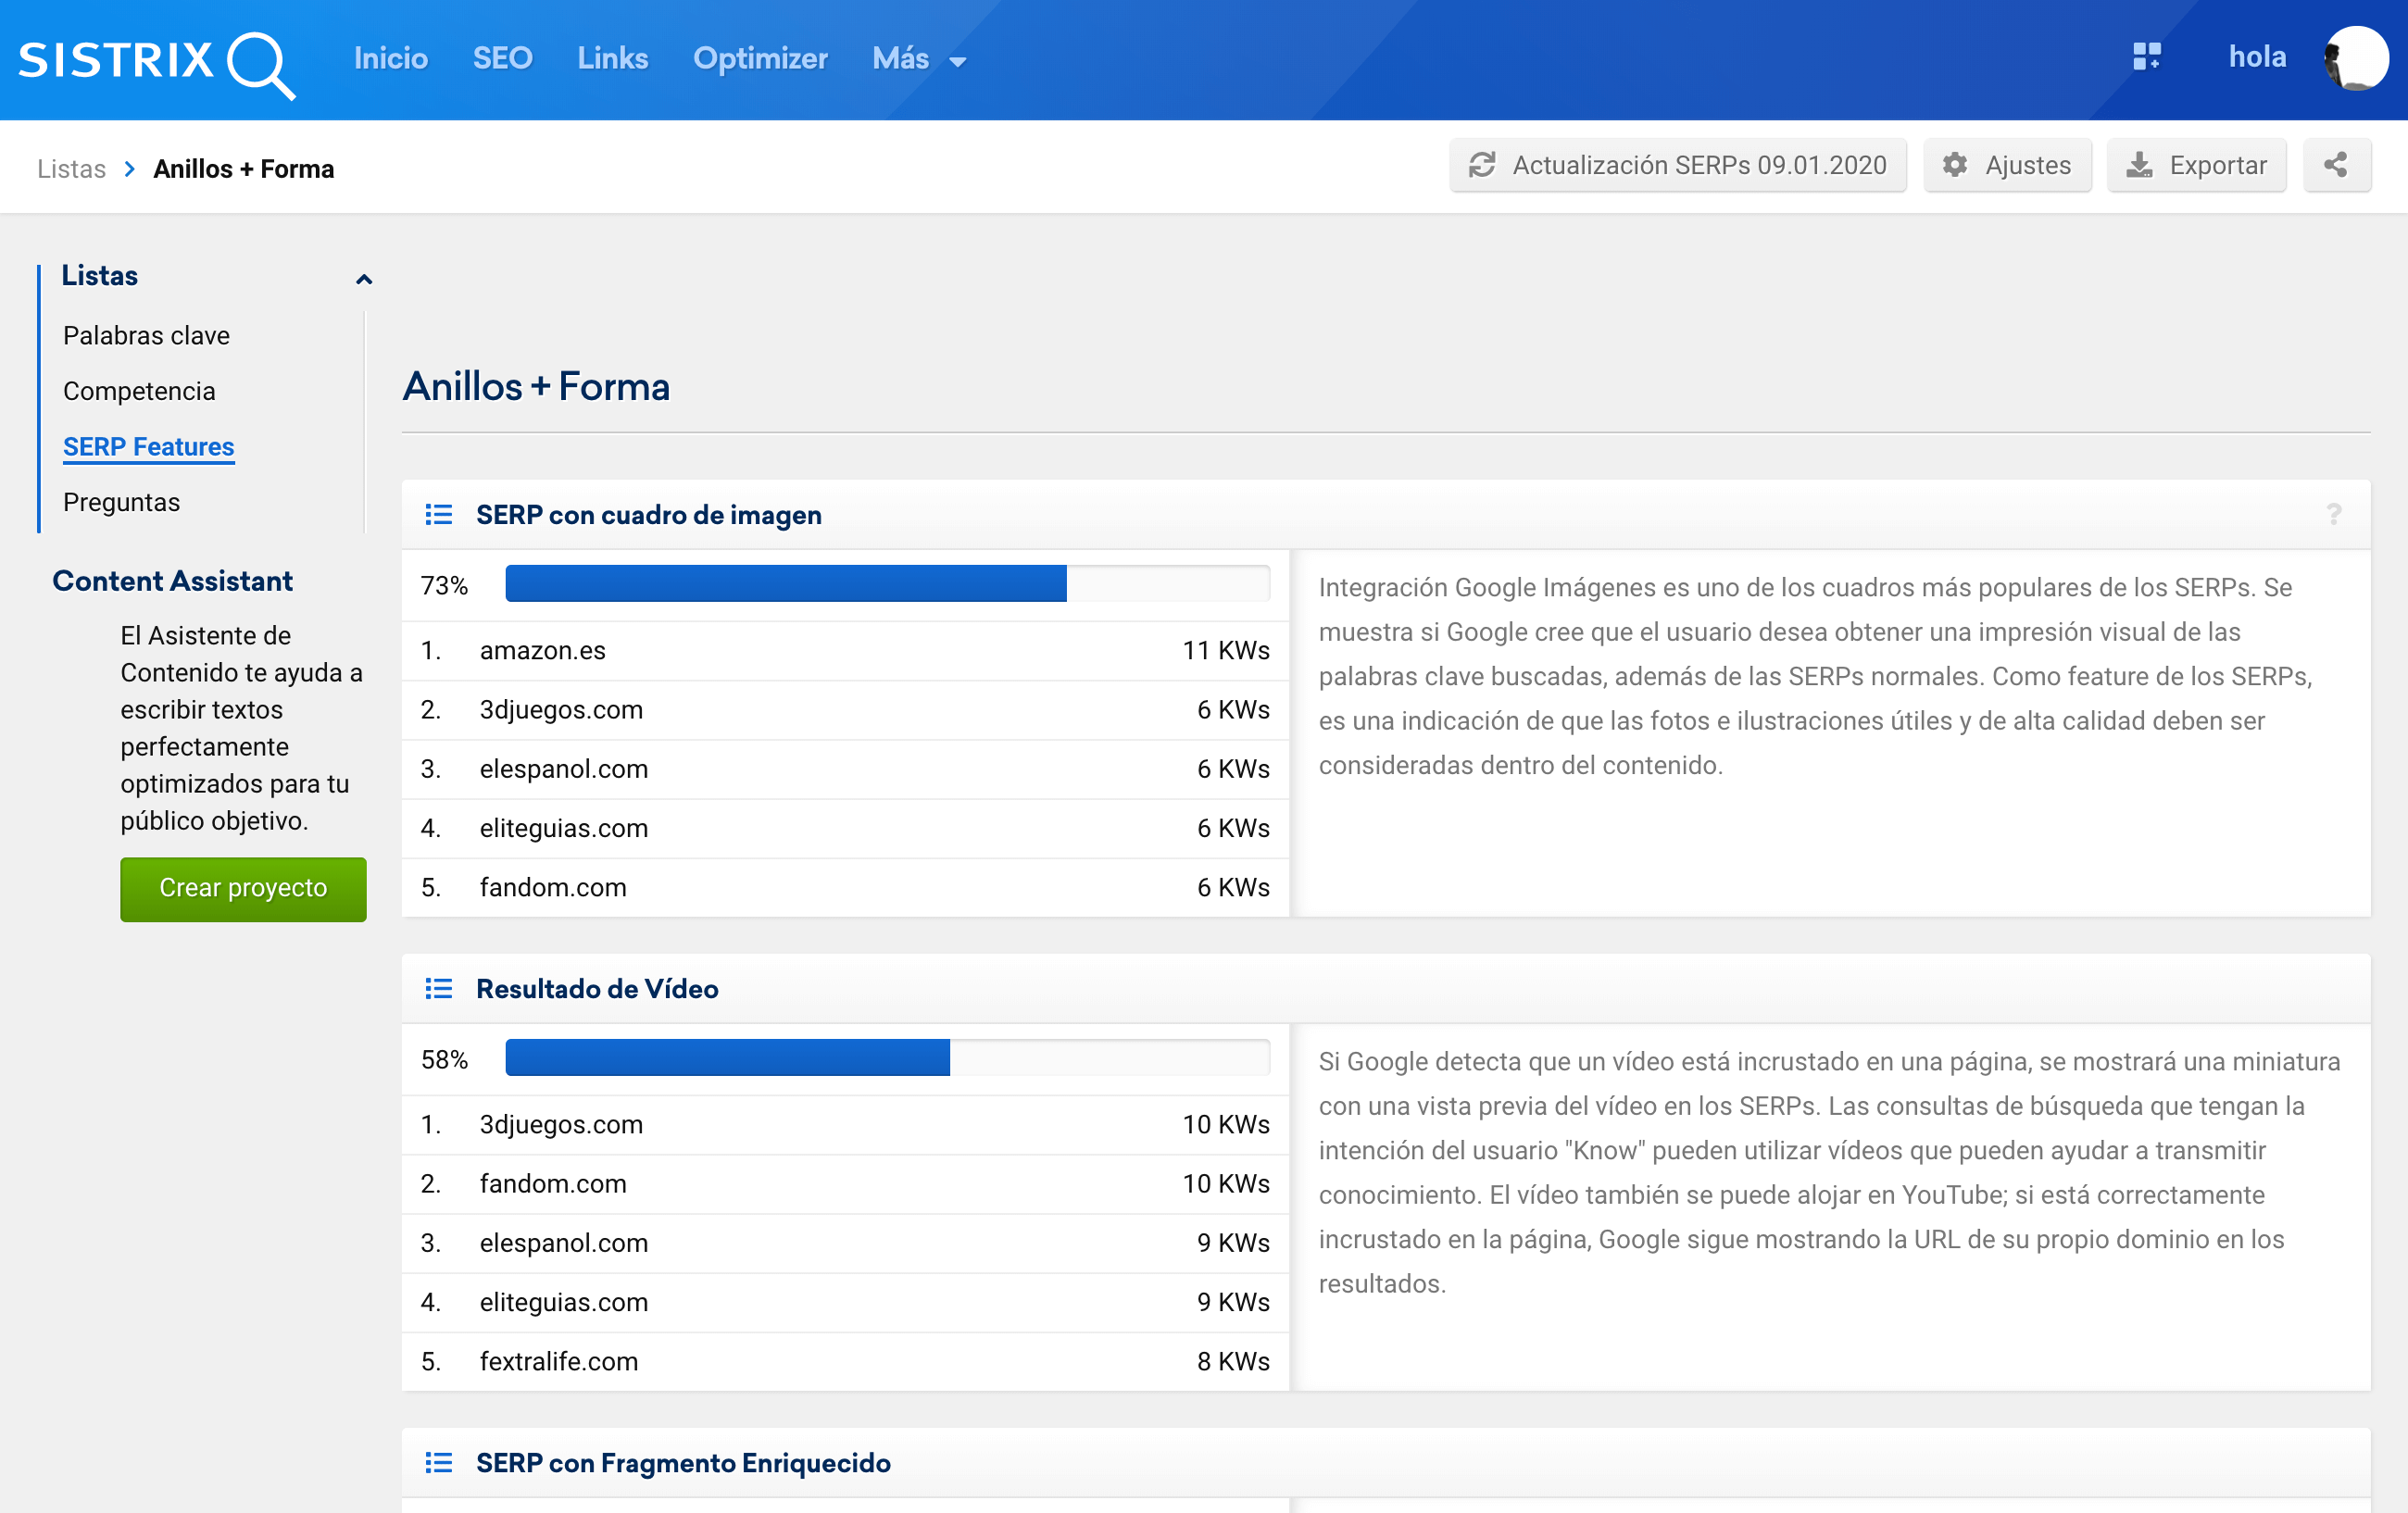Click elespanol.com with 6 KWs
Screen dimensions: 2408x1513
845,769
